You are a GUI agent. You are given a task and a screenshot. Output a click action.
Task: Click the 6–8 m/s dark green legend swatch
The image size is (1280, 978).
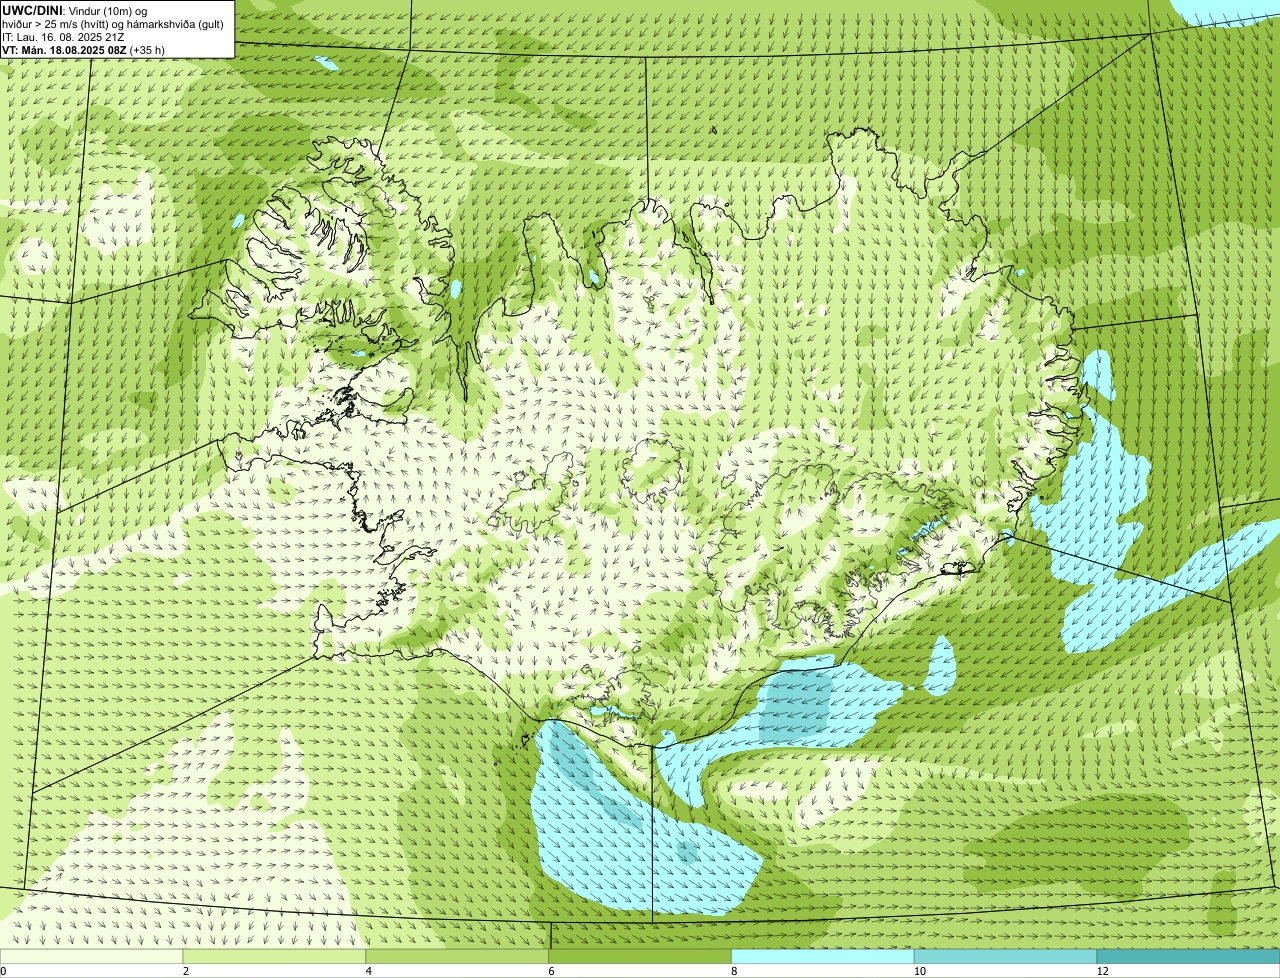[x=640, y=957]
